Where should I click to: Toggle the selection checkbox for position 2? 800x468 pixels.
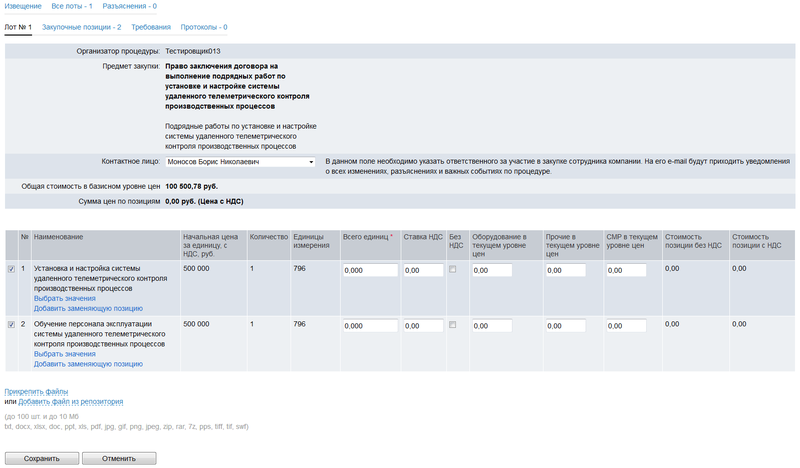[11, 325]
